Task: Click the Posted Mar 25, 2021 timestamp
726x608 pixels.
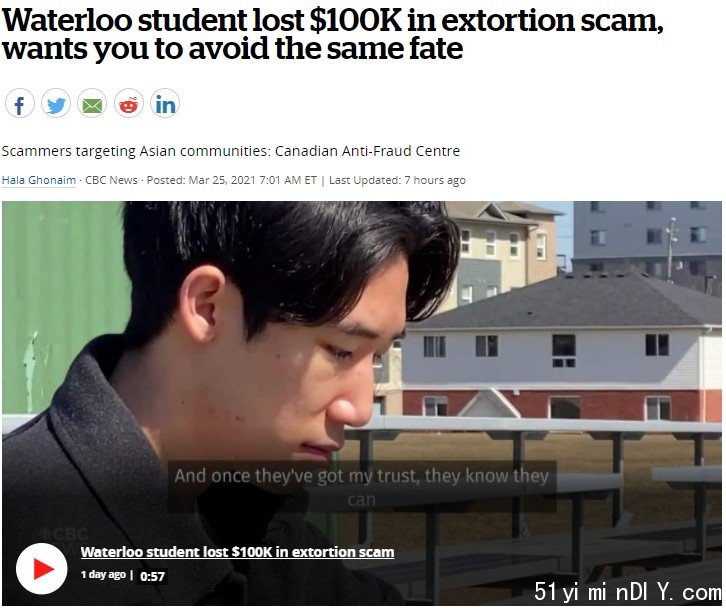Action: tap(232, 180)
